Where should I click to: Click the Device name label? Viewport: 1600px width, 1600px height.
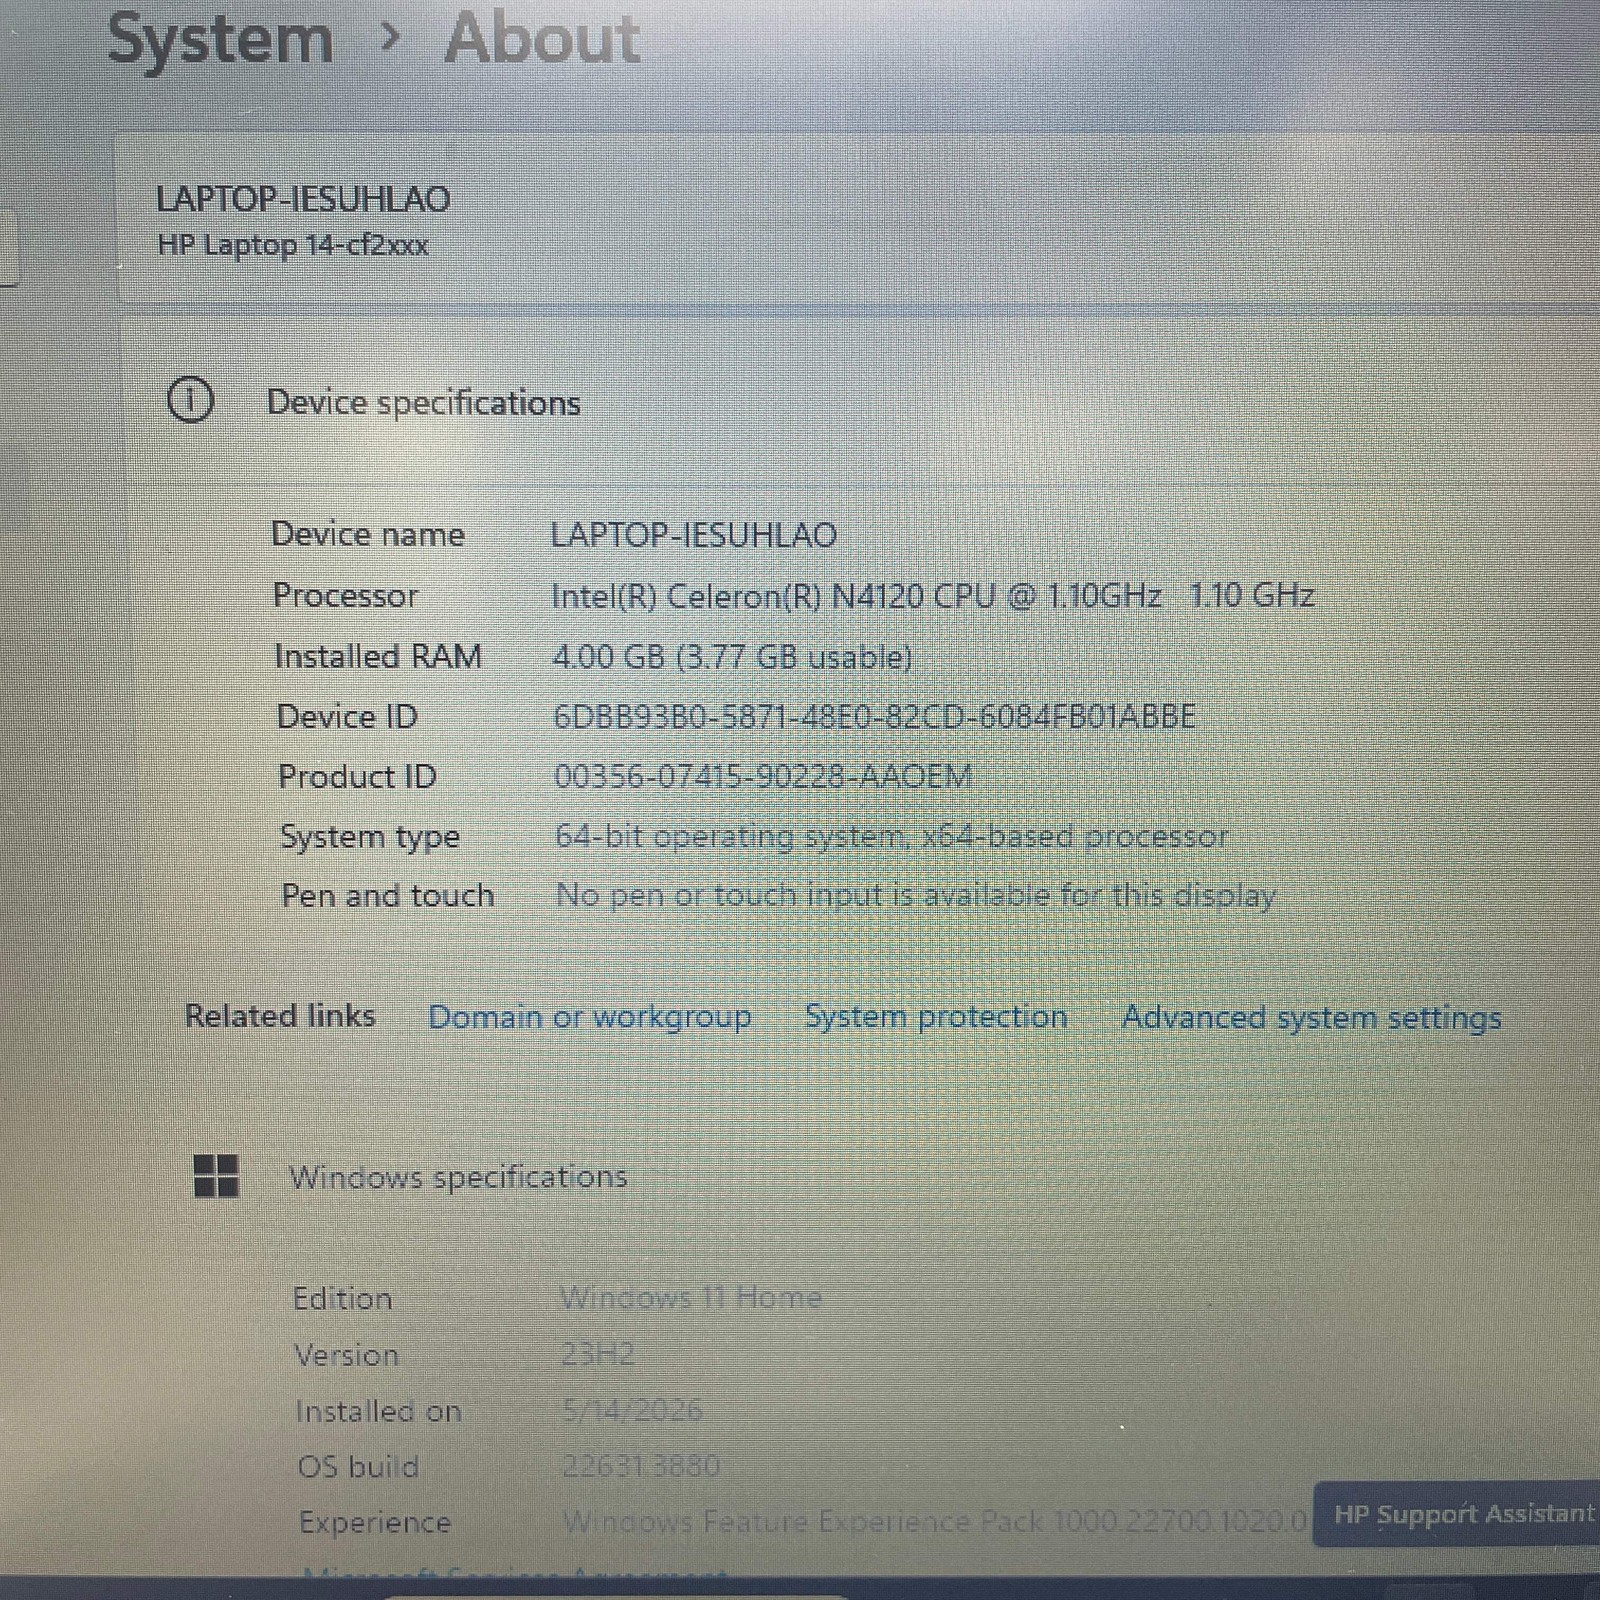(368, 534)
